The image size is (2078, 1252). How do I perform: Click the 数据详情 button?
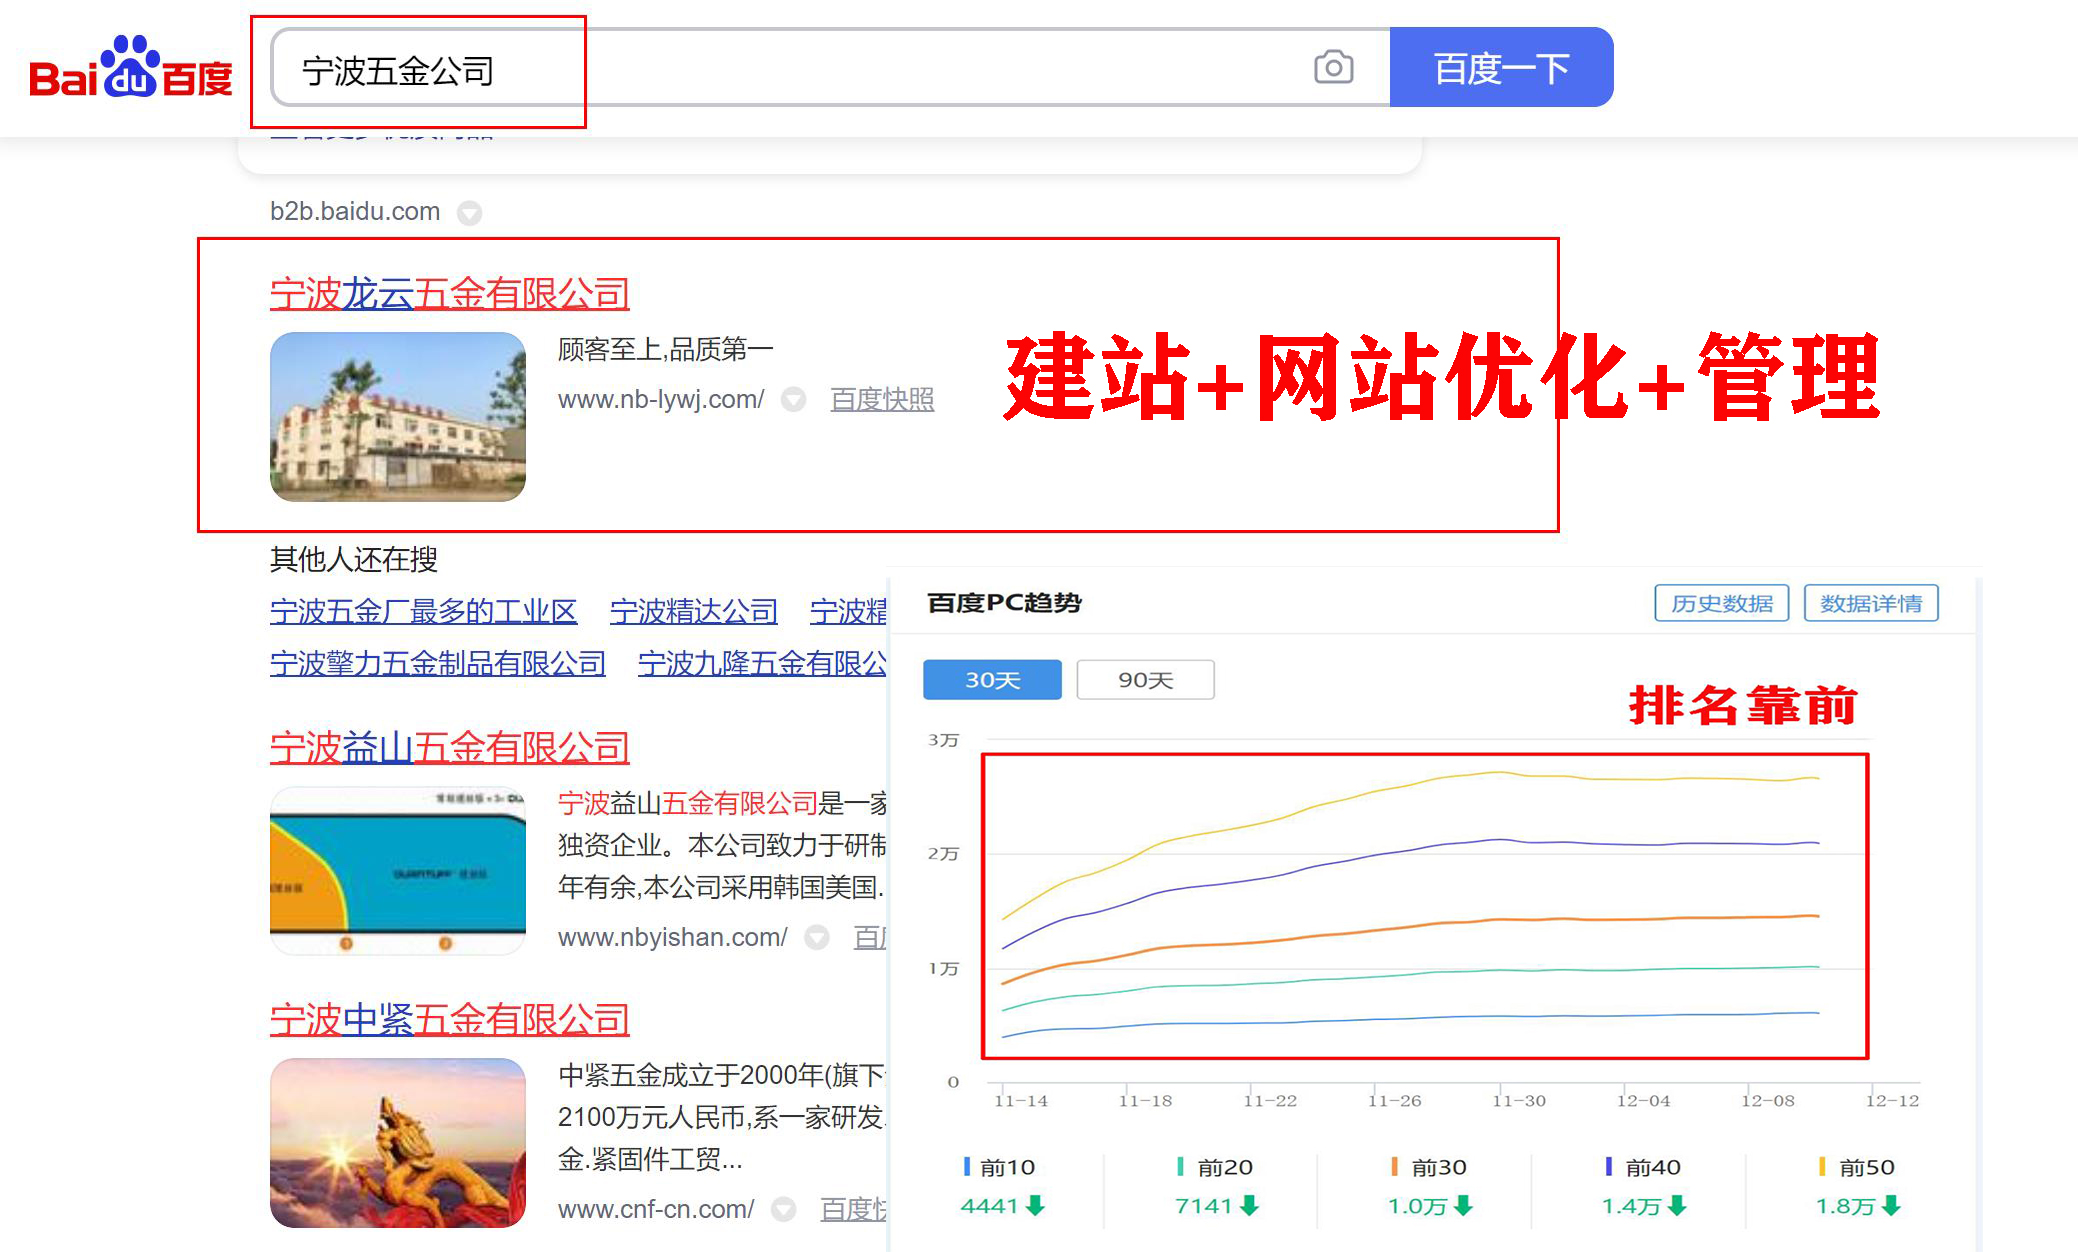pos(1870,604)
